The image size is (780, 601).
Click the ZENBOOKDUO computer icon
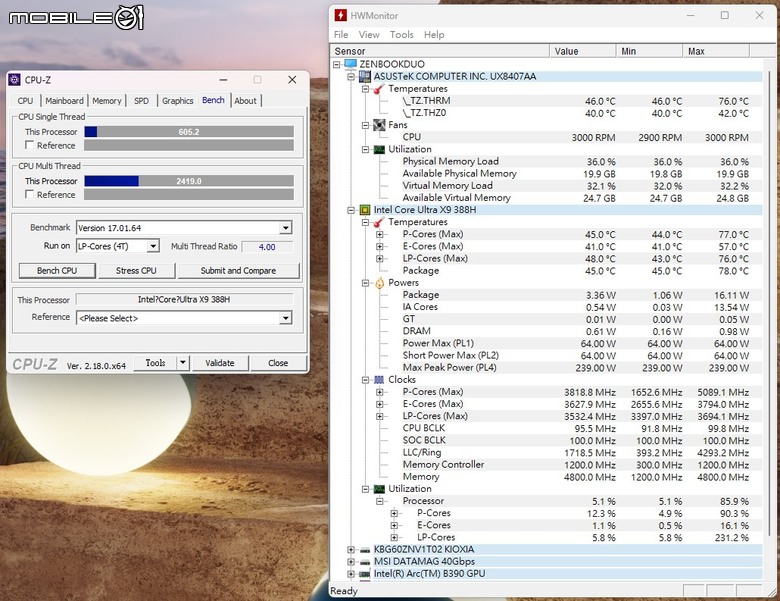click(351, 64)
